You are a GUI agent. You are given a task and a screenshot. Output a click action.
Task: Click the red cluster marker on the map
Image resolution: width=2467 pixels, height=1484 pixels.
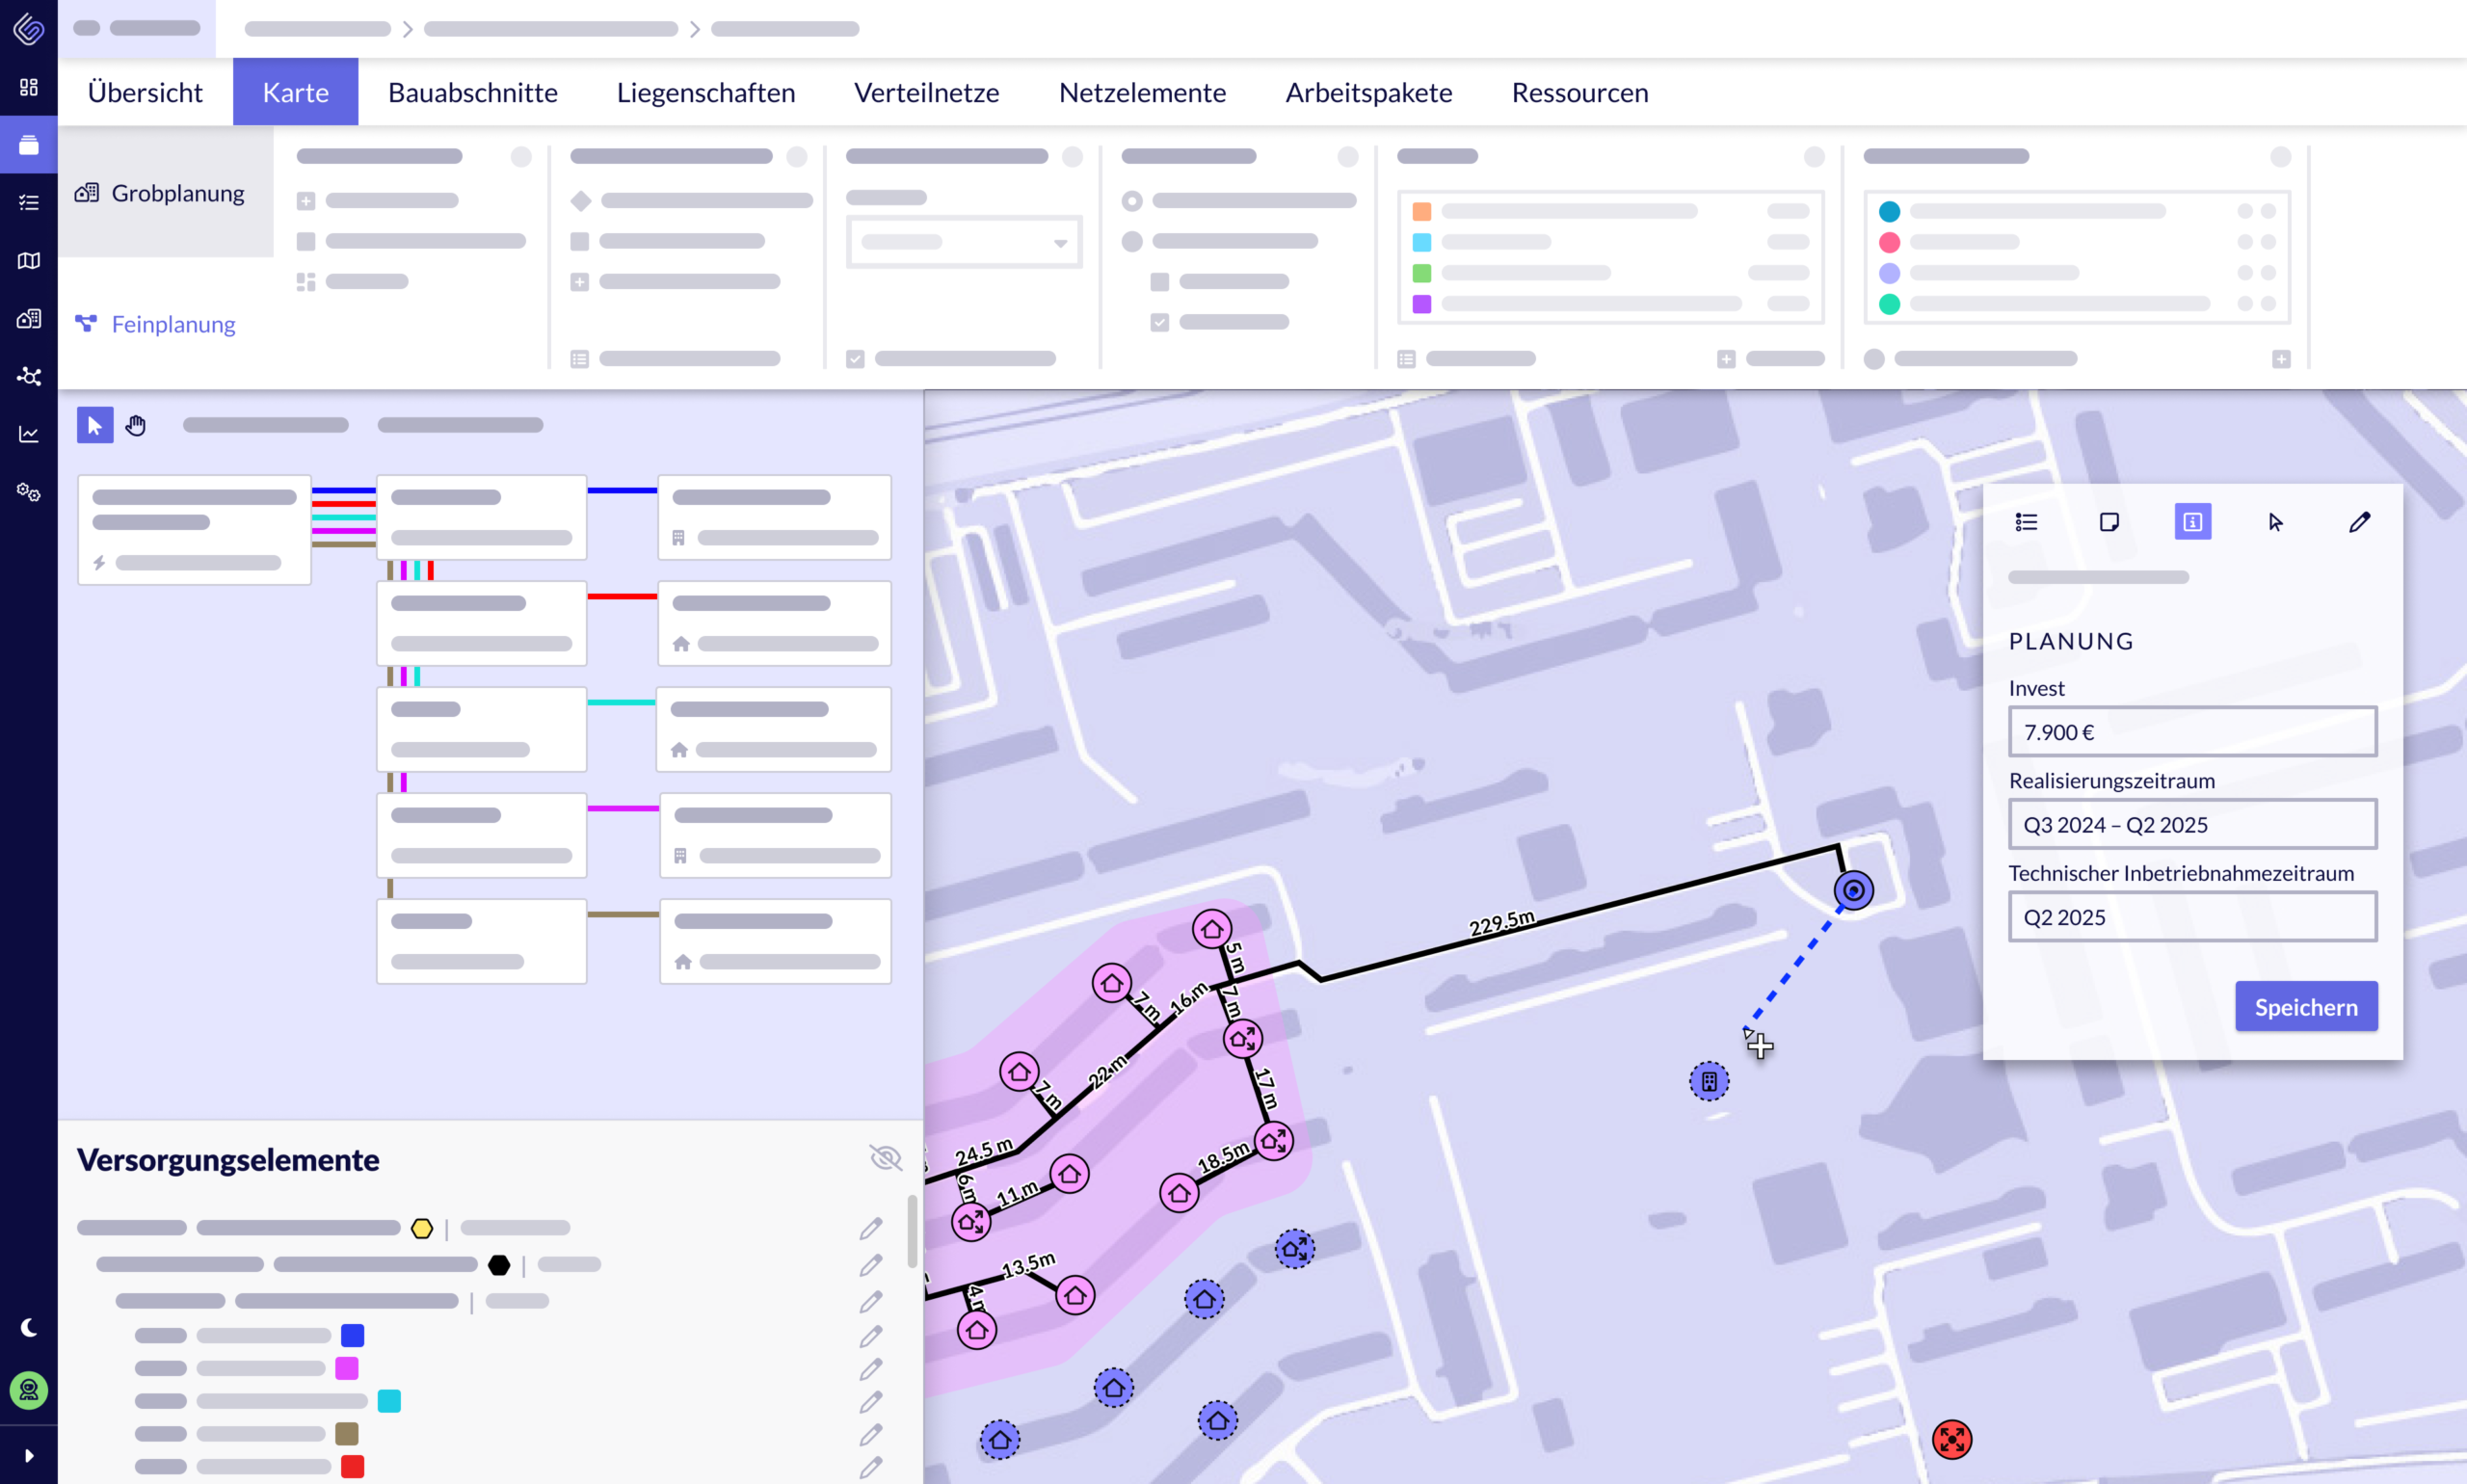1951,1440
